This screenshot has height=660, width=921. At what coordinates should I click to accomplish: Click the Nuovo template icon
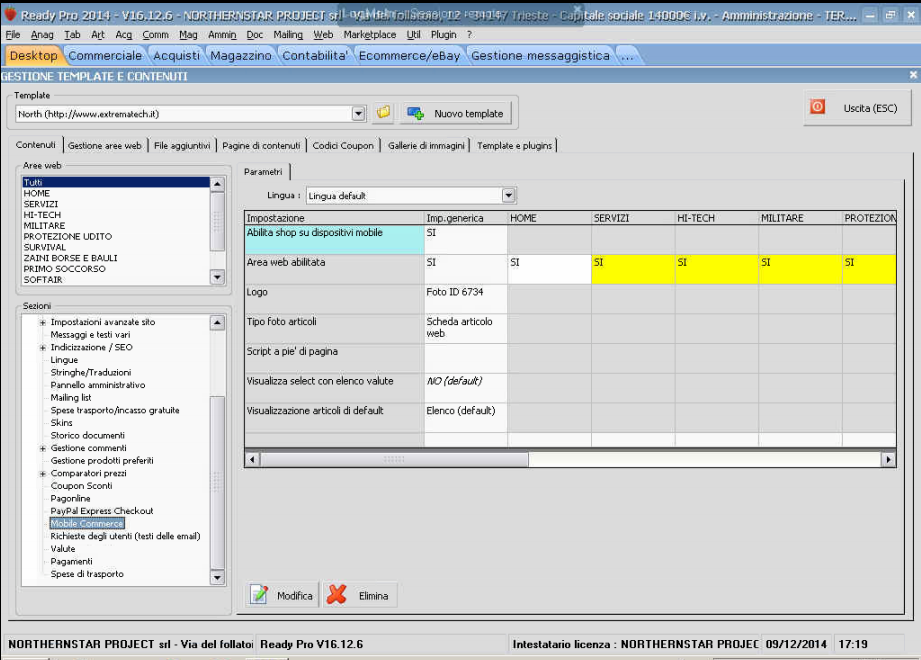click(415, 113)
